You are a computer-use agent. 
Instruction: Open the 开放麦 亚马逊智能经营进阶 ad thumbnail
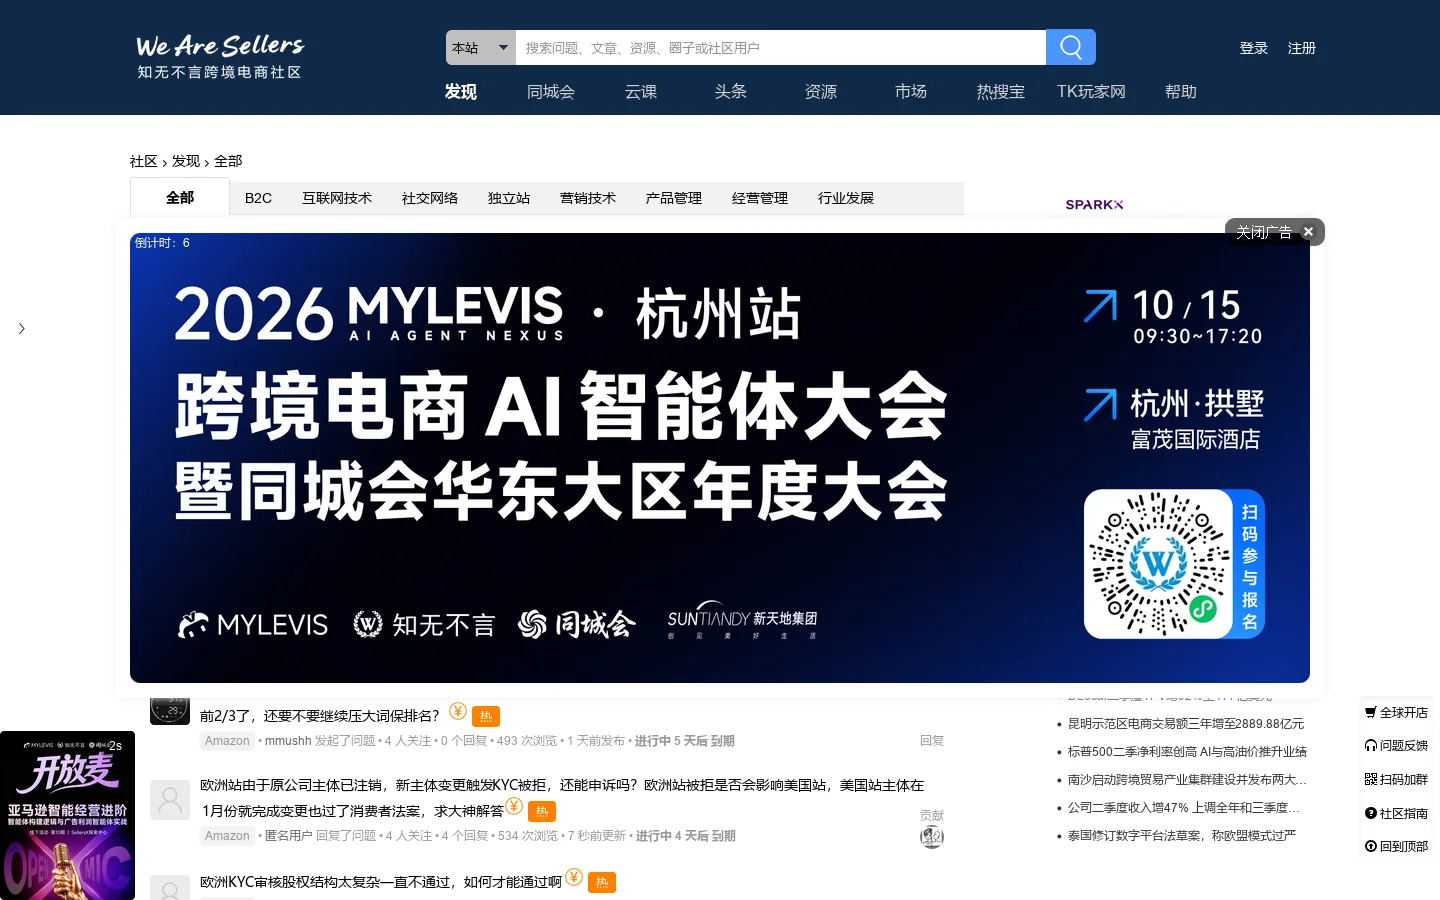[x=67, y=816]
